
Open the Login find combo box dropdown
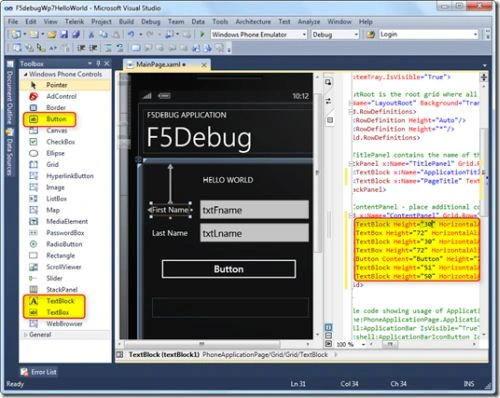tap(475, 34)
